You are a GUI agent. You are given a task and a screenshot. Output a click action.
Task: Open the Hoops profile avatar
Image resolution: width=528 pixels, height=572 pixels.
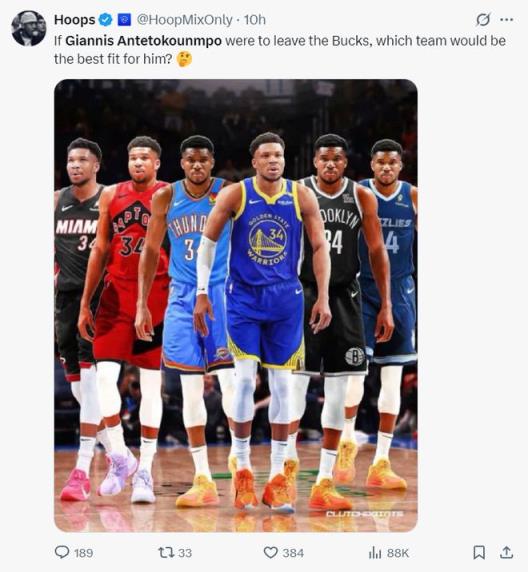point(29,28)
